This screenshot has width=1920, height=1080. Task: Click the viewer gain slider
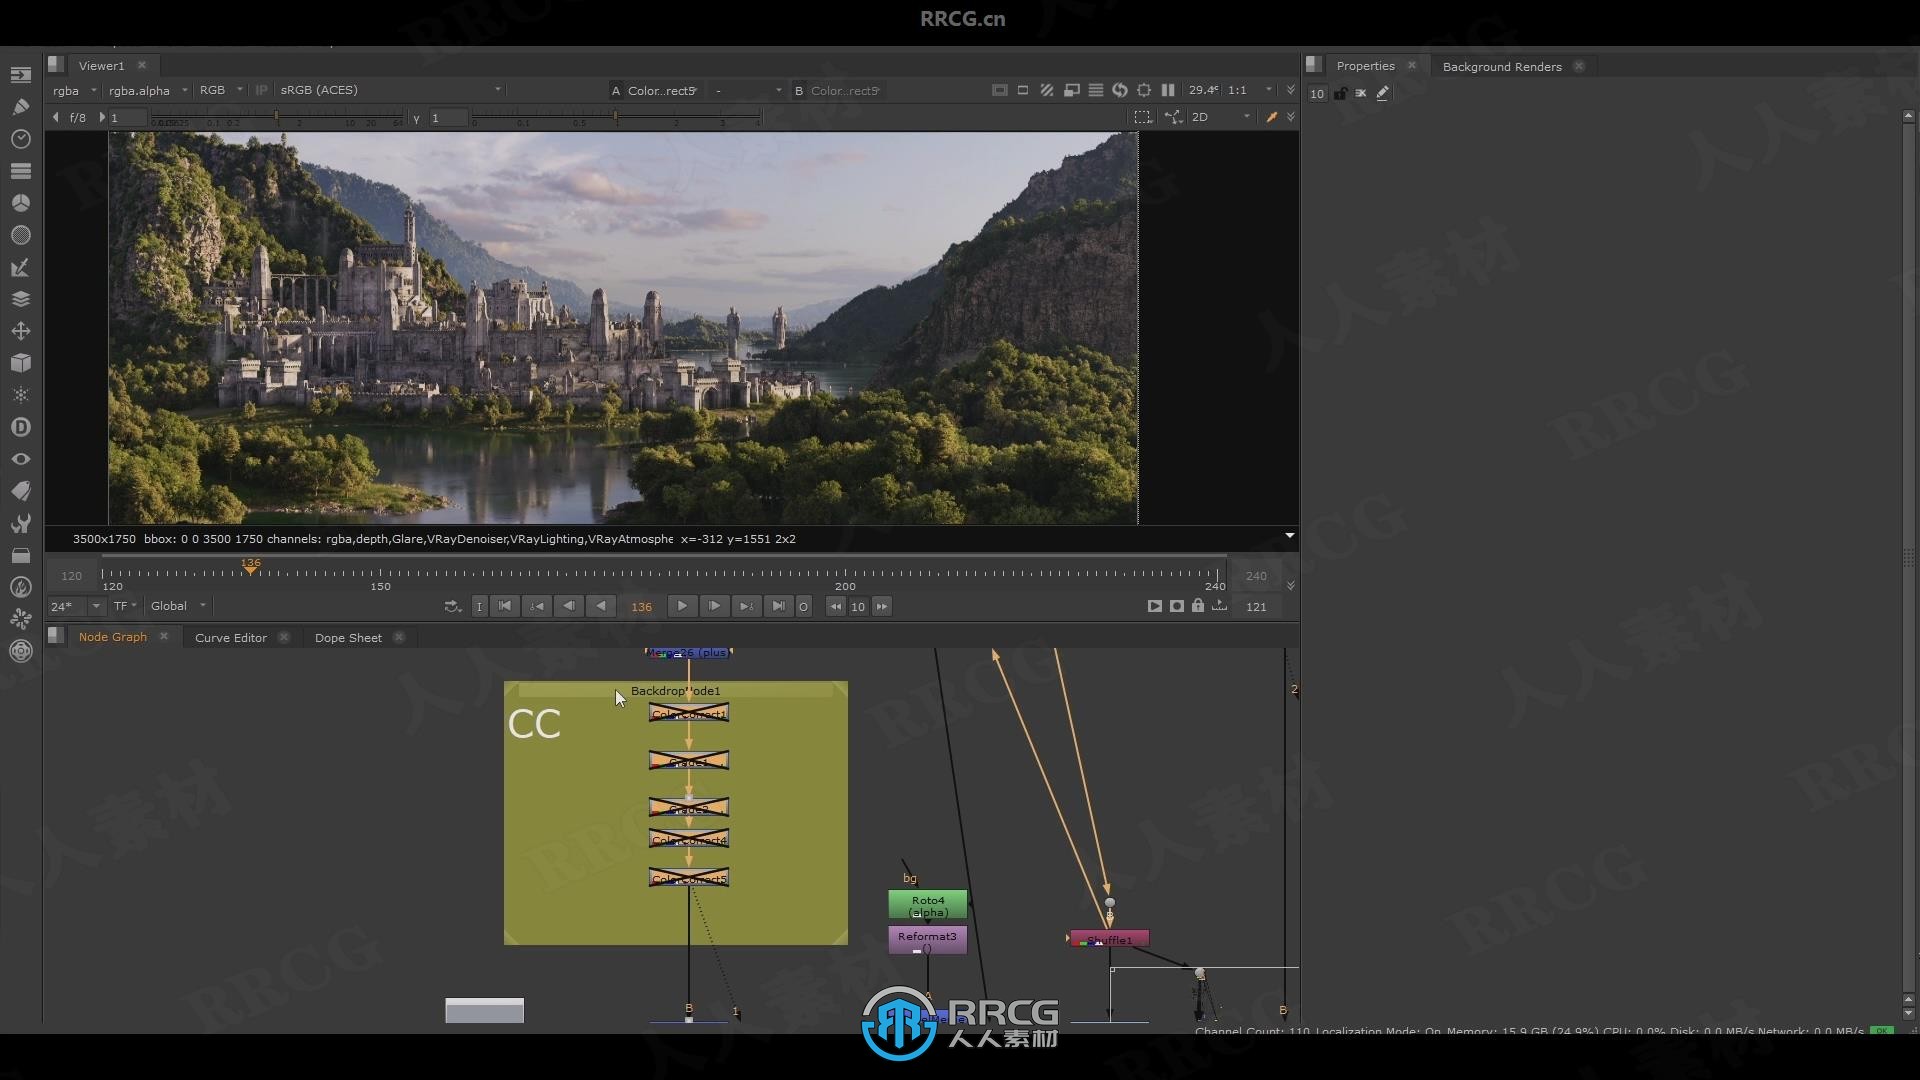[x=278, y=118]
